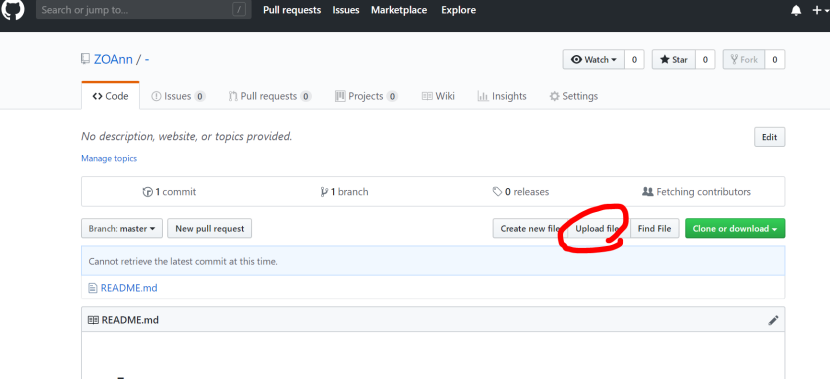
Task: Click the pencil icon to edit README
Action: coord(773,320)
